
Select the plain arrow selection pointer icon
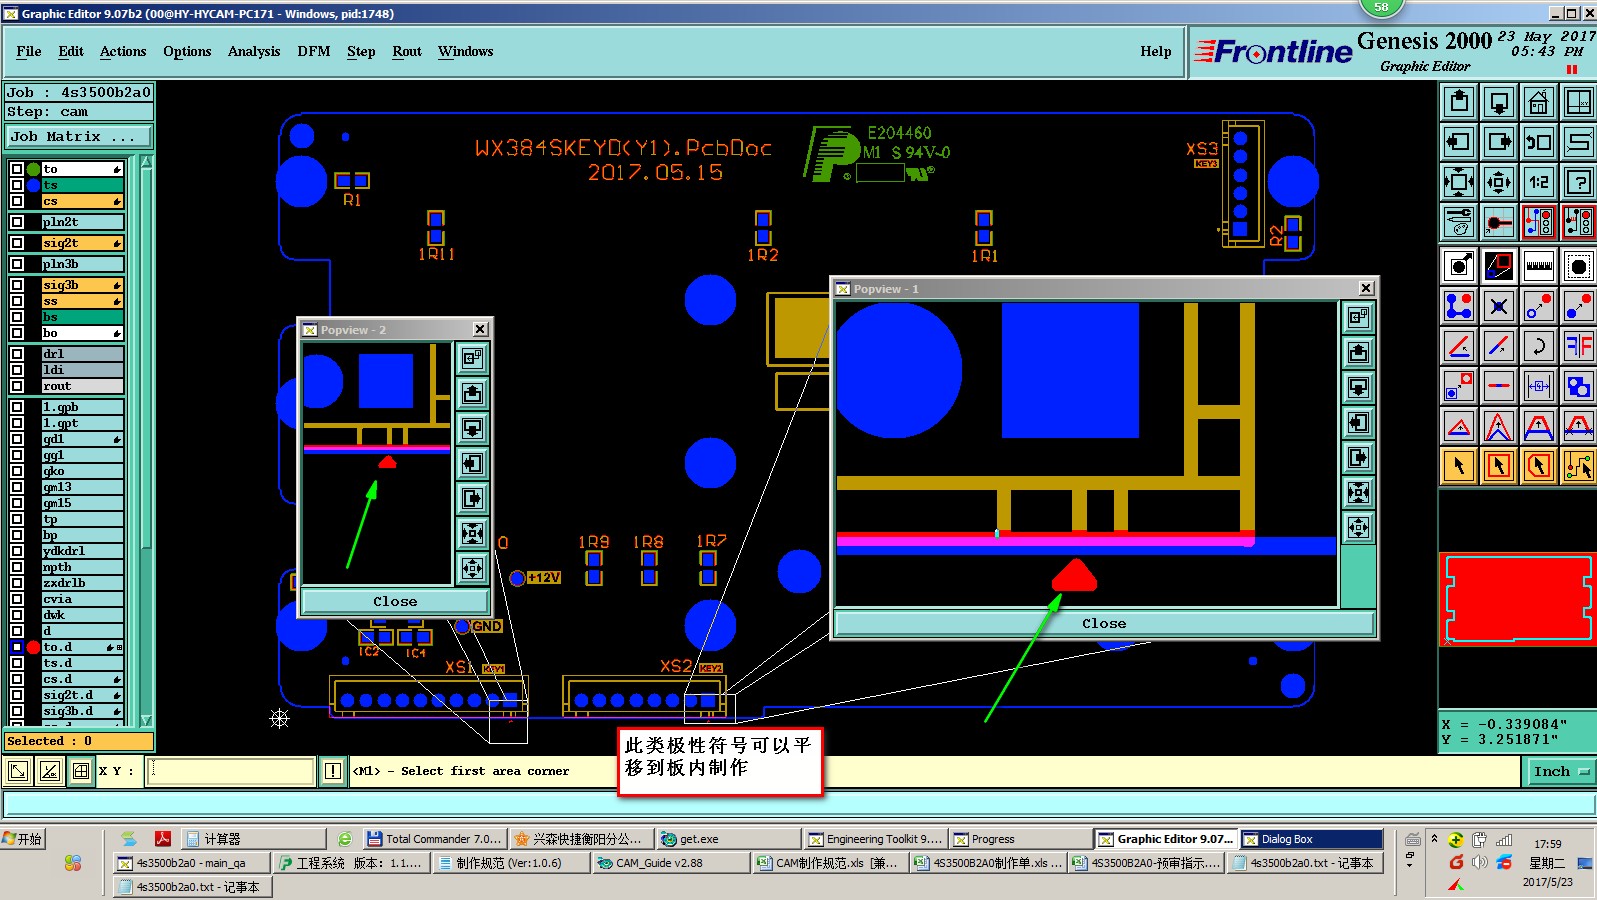coord(1459,465)
